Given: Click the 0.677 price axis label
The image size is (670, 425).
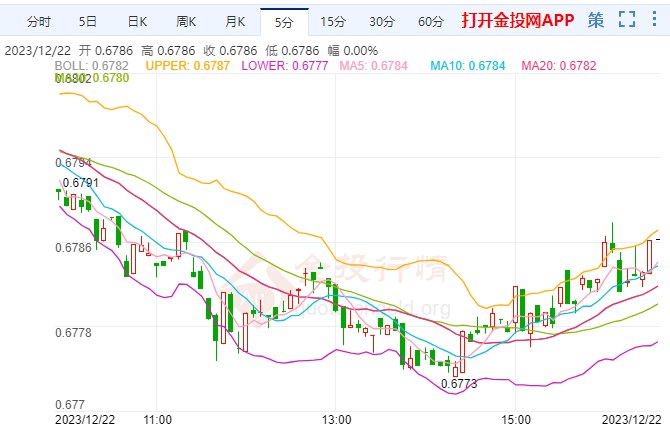Looking at the screenshot, I should [70, 404].
